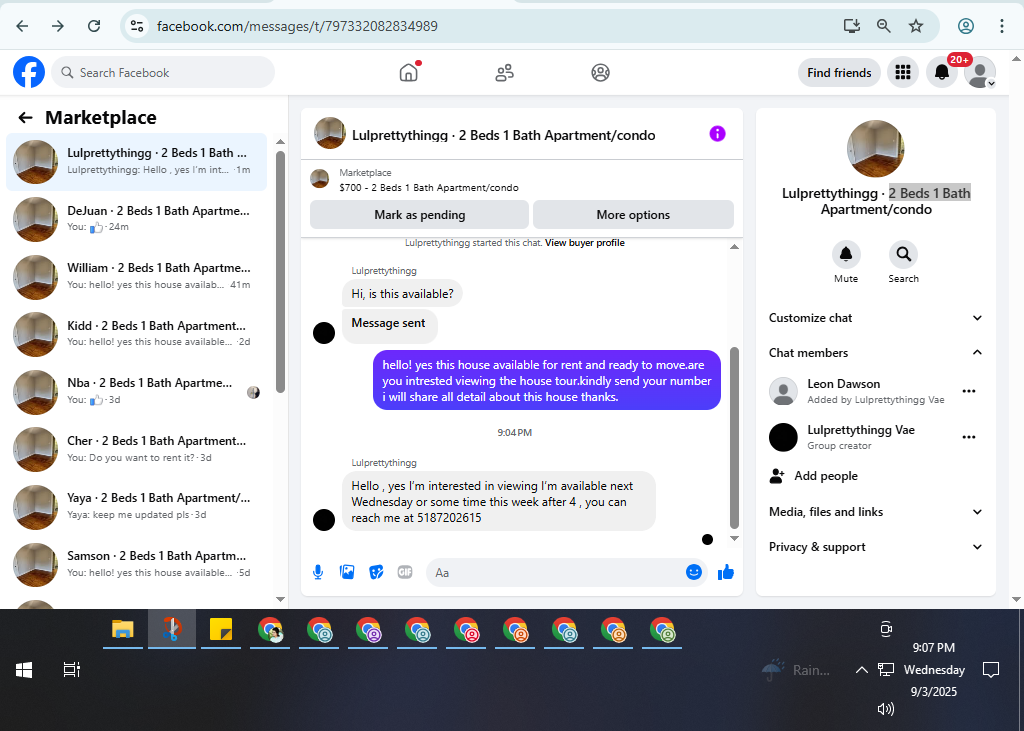Open Chrome three-dot menu
Screen dimensions: 1024x731
(1001, 26)
